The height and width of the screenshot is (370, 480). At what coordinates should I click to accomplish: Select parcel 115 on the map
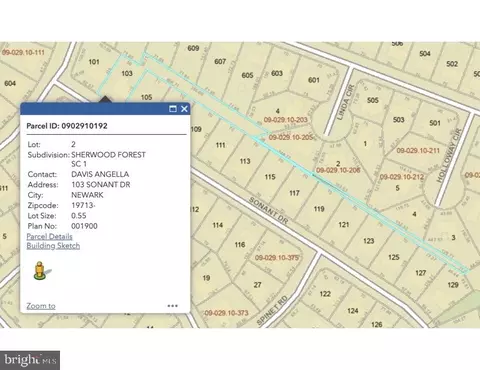point(270,177)
